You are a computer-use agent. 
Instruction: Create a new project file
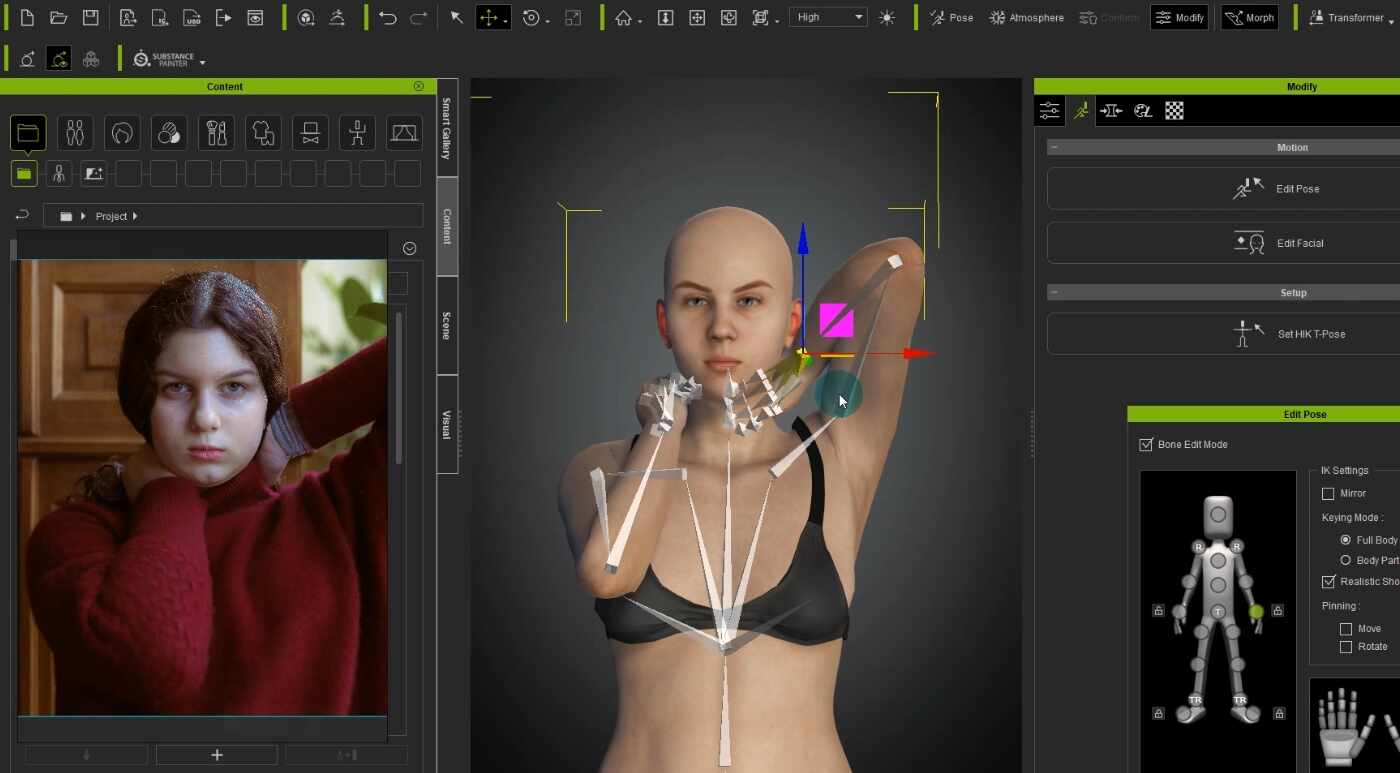27,18
